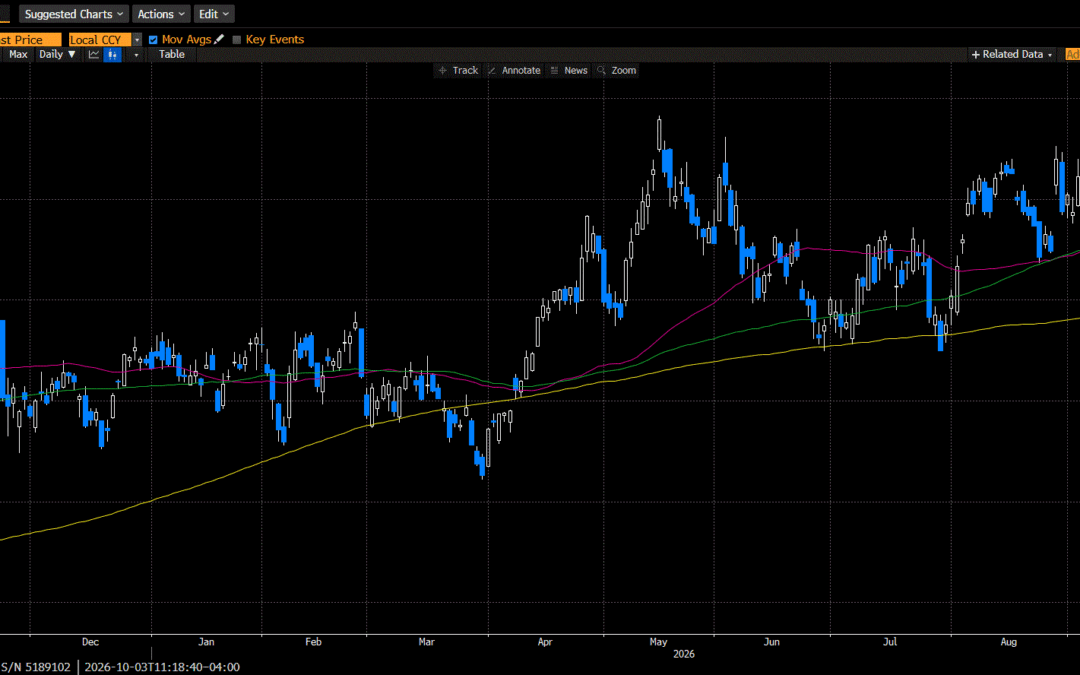Click the 2026-10-03T11:18:40-04:00 timestamp

point(162,667)
